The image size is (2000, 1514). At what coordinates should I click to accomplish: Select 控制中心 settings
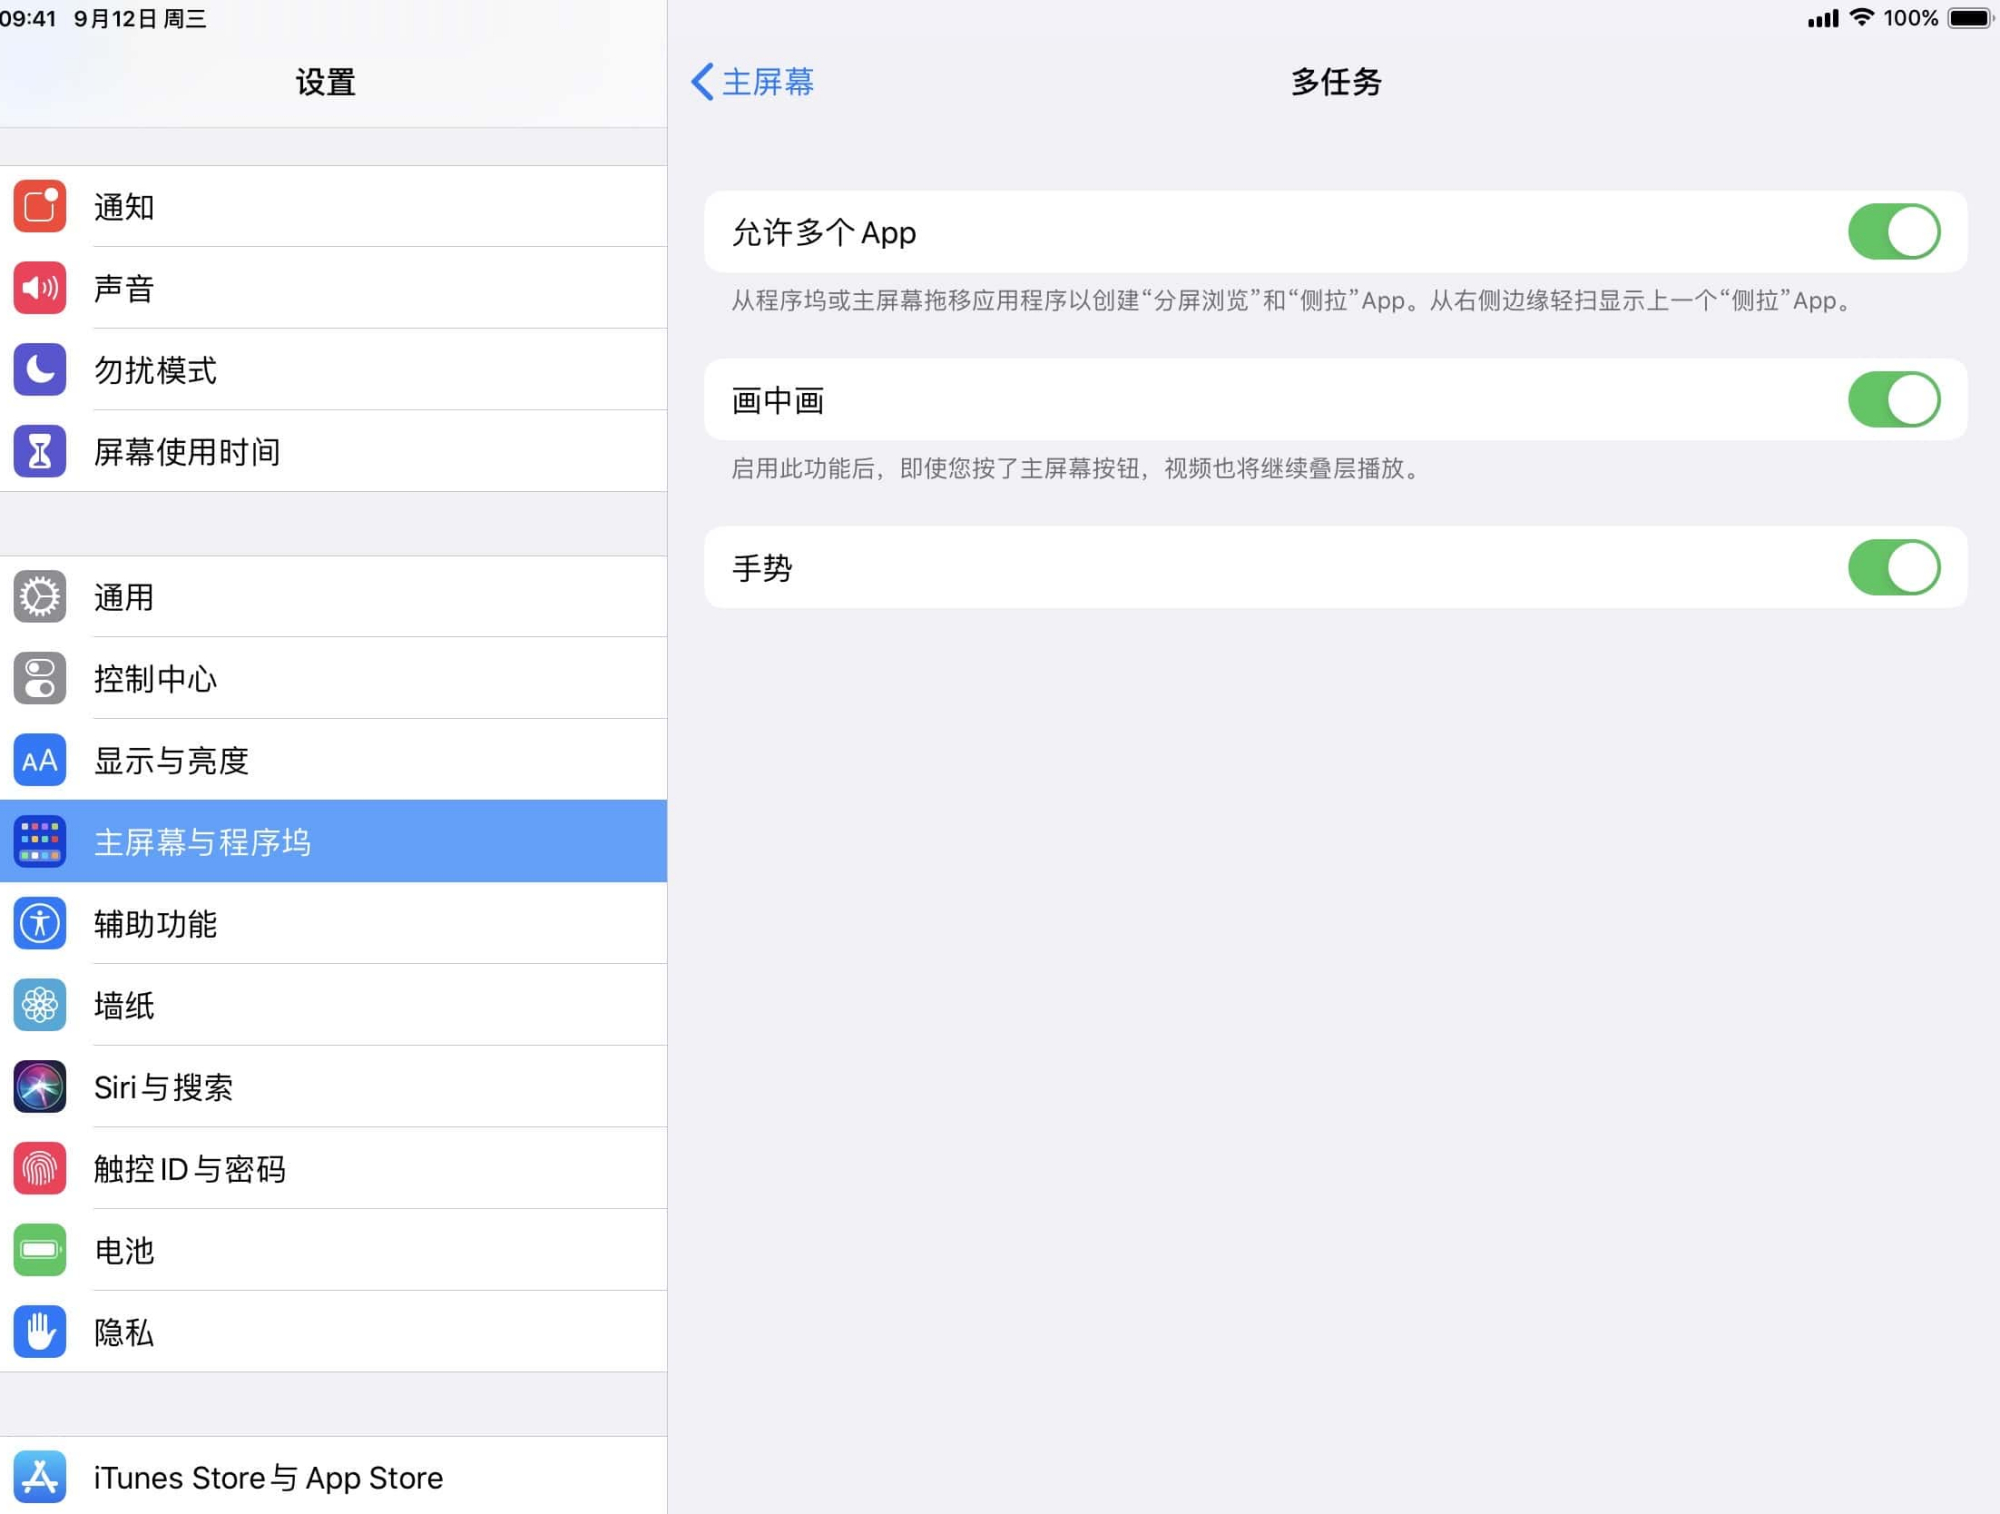point(334,679)
